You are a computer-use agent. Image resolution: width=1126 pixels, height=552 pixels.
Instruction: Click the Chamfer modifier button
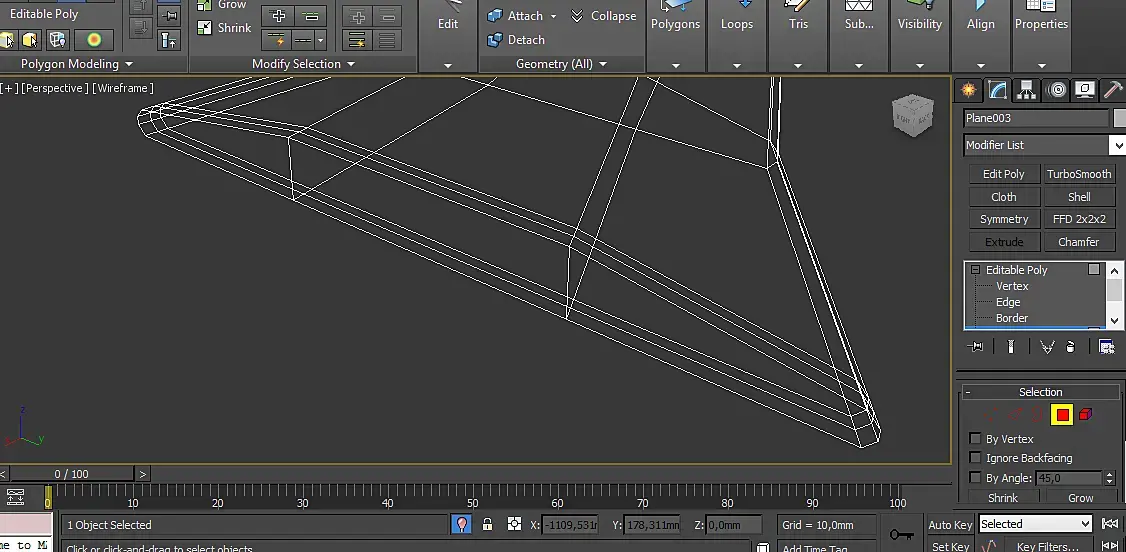(1079, 242)
